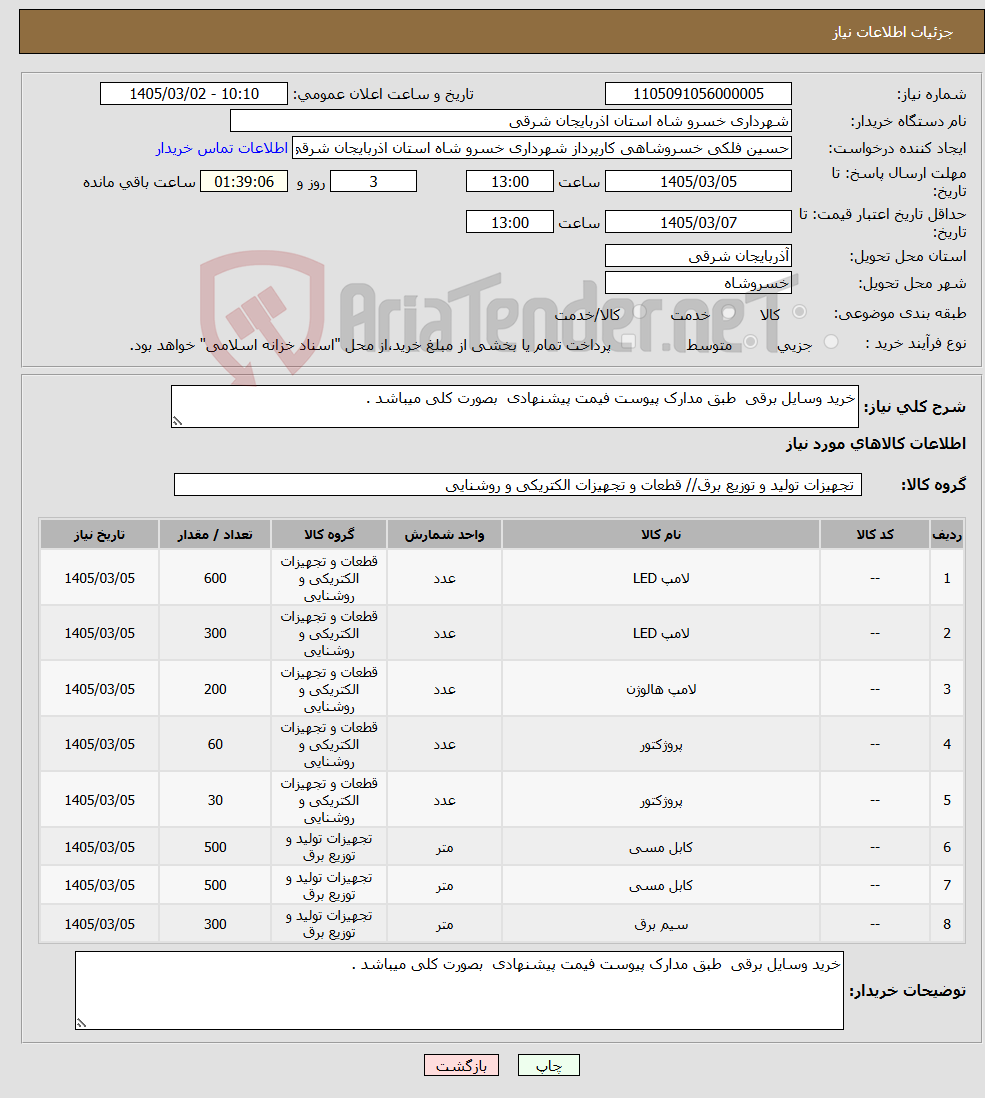Click the ردیف column header
The width and height of the screenshot is (985, 1098).
click(x=947, y=534)
